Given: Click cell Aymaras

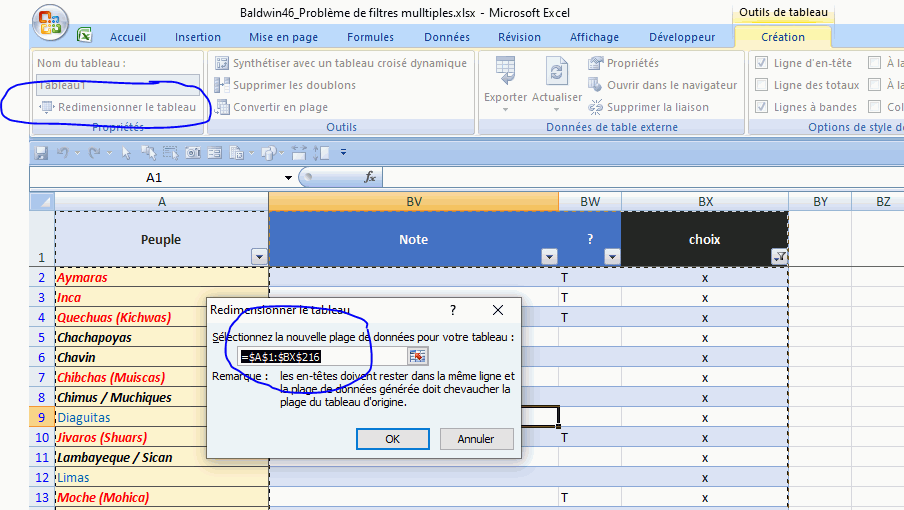Looking at the screenshot, I should (162, 277).
